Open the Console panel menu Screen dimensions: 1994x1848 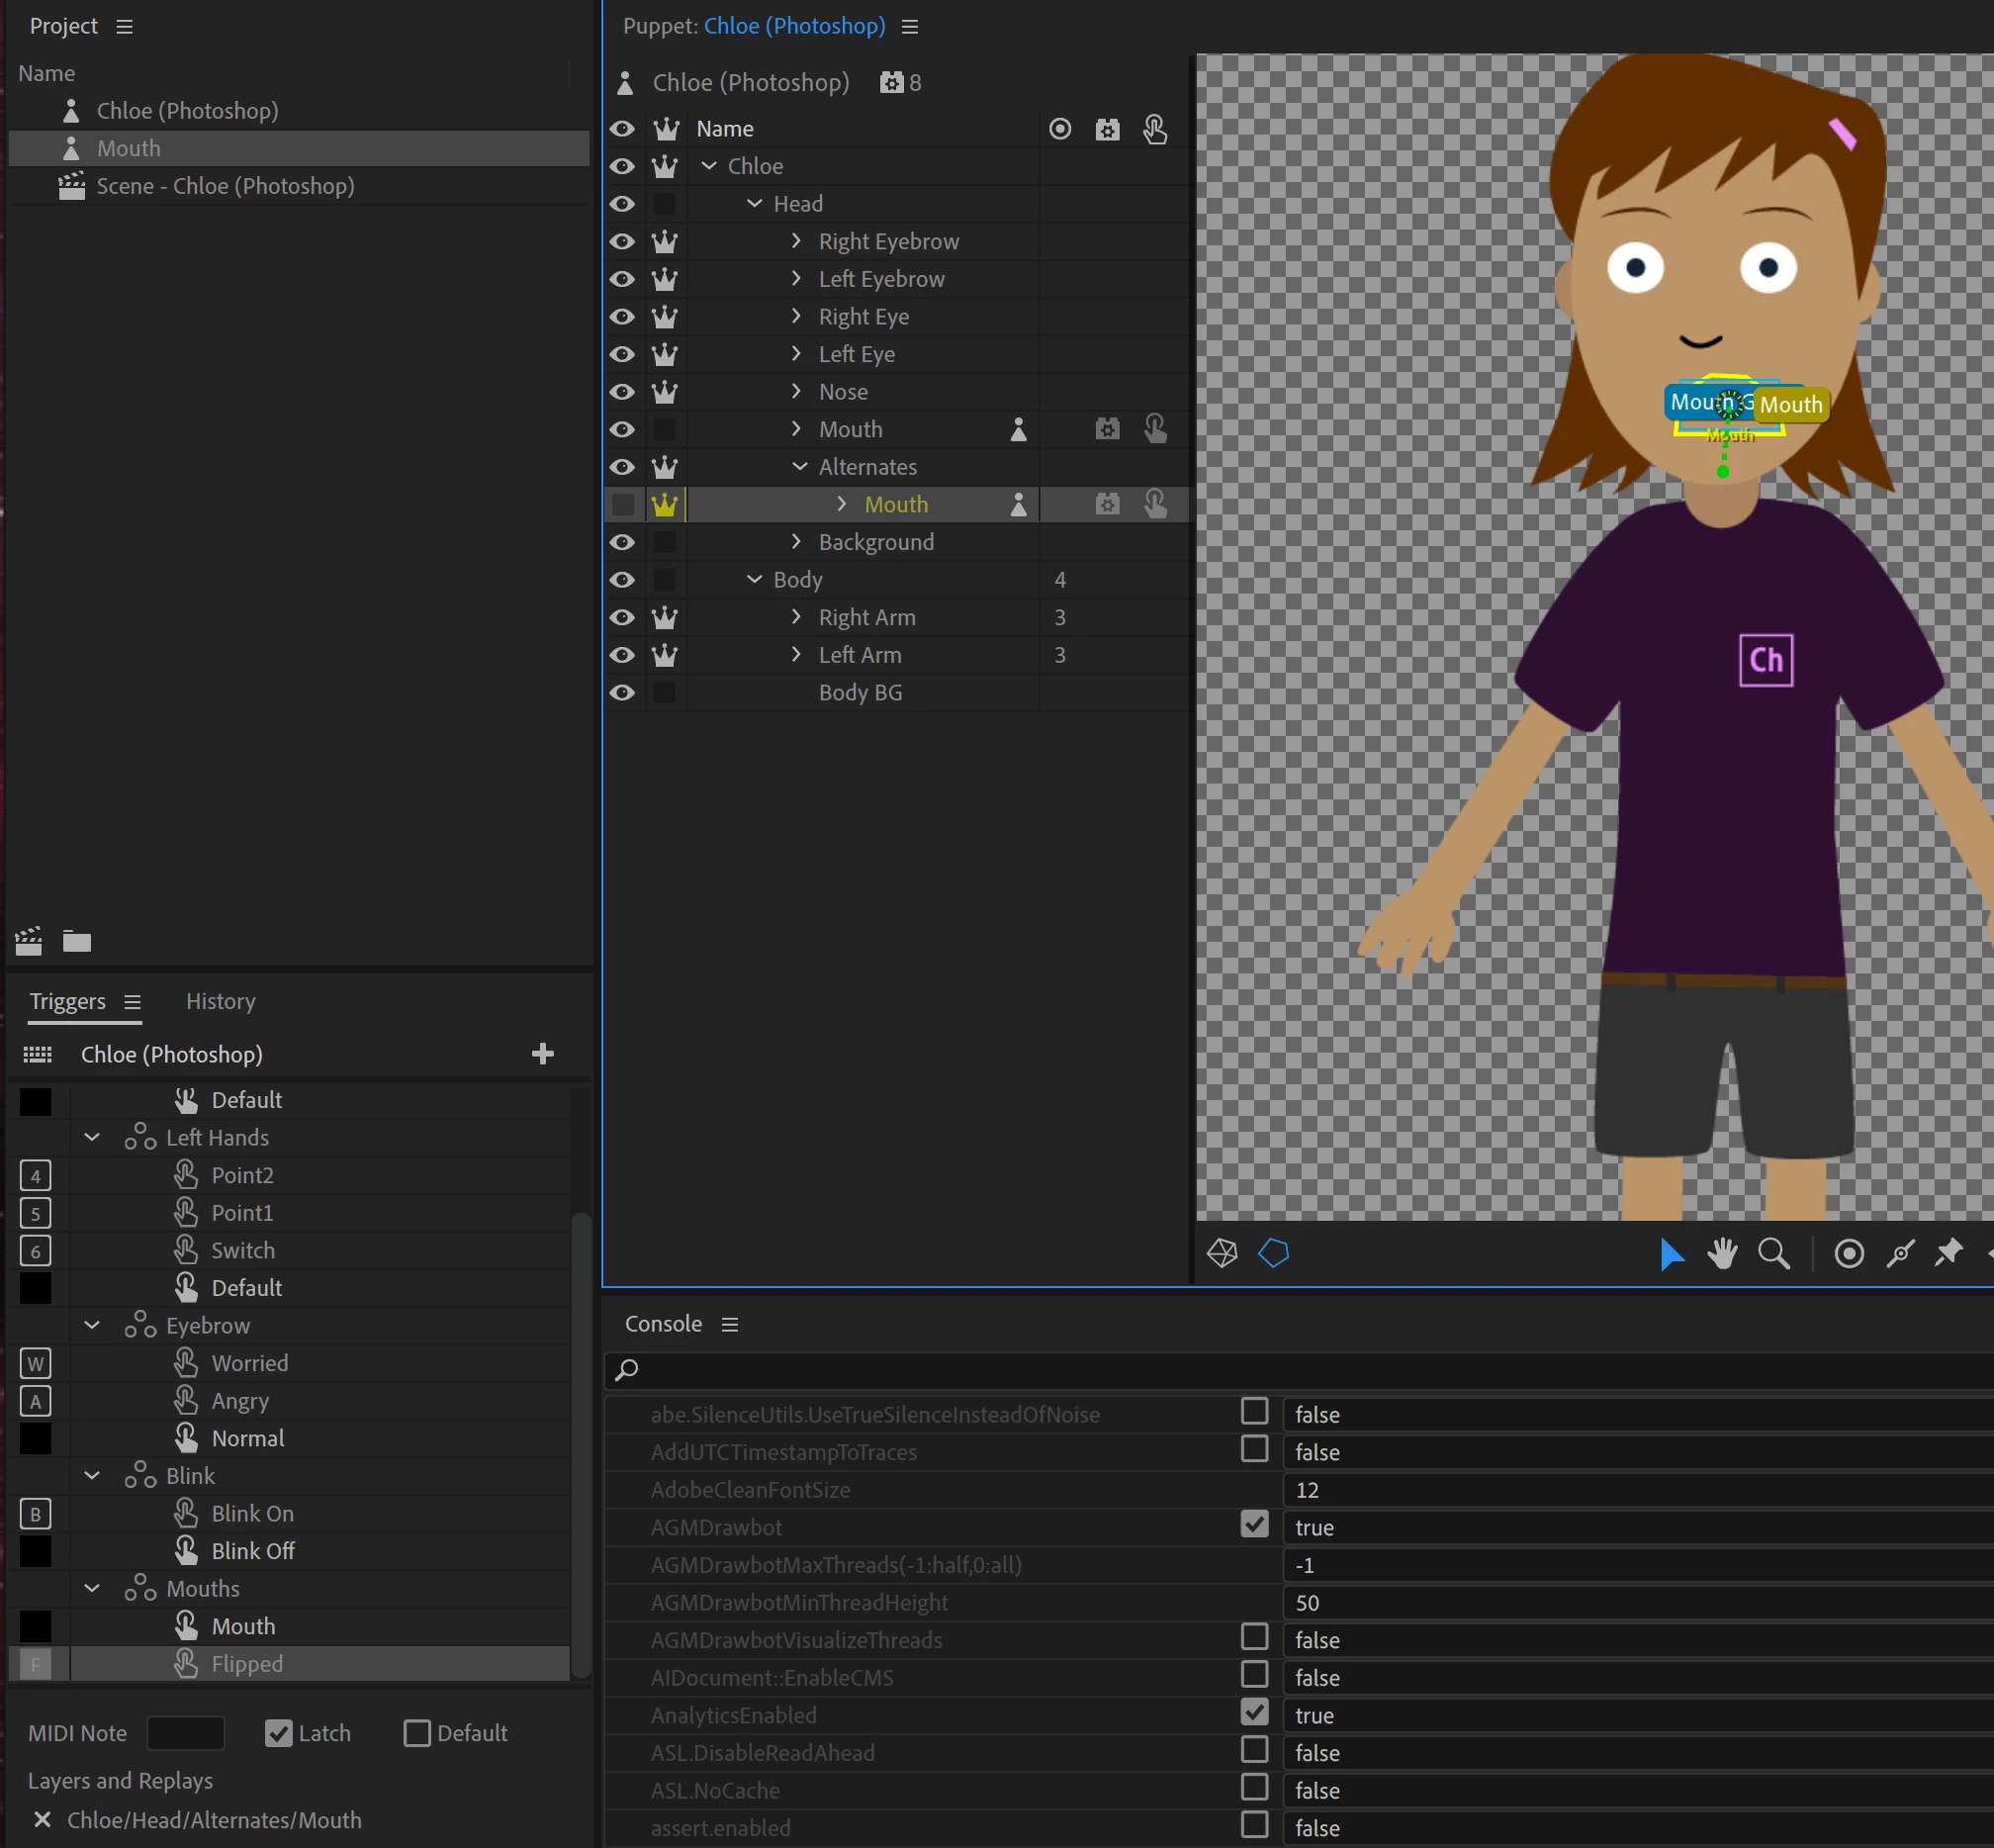pos(730,1324)
